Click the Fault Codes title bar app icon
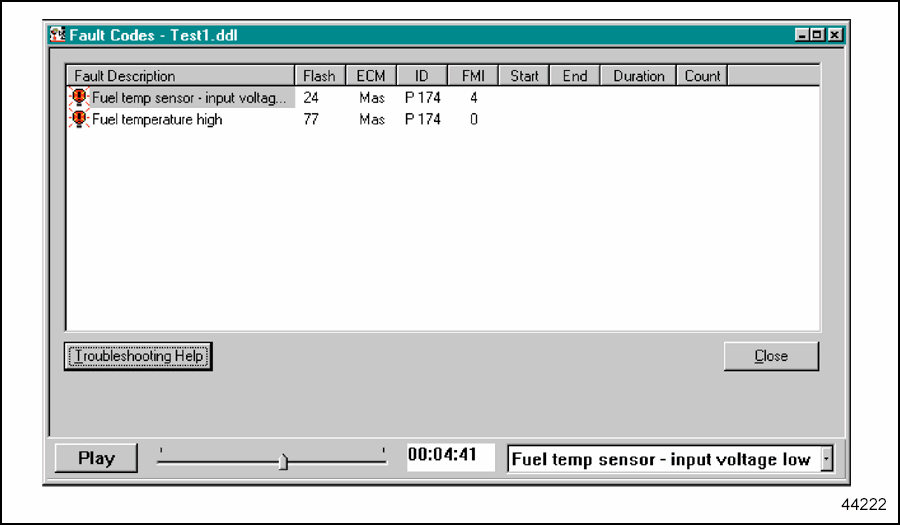900x525 pixels. point(58,35)
